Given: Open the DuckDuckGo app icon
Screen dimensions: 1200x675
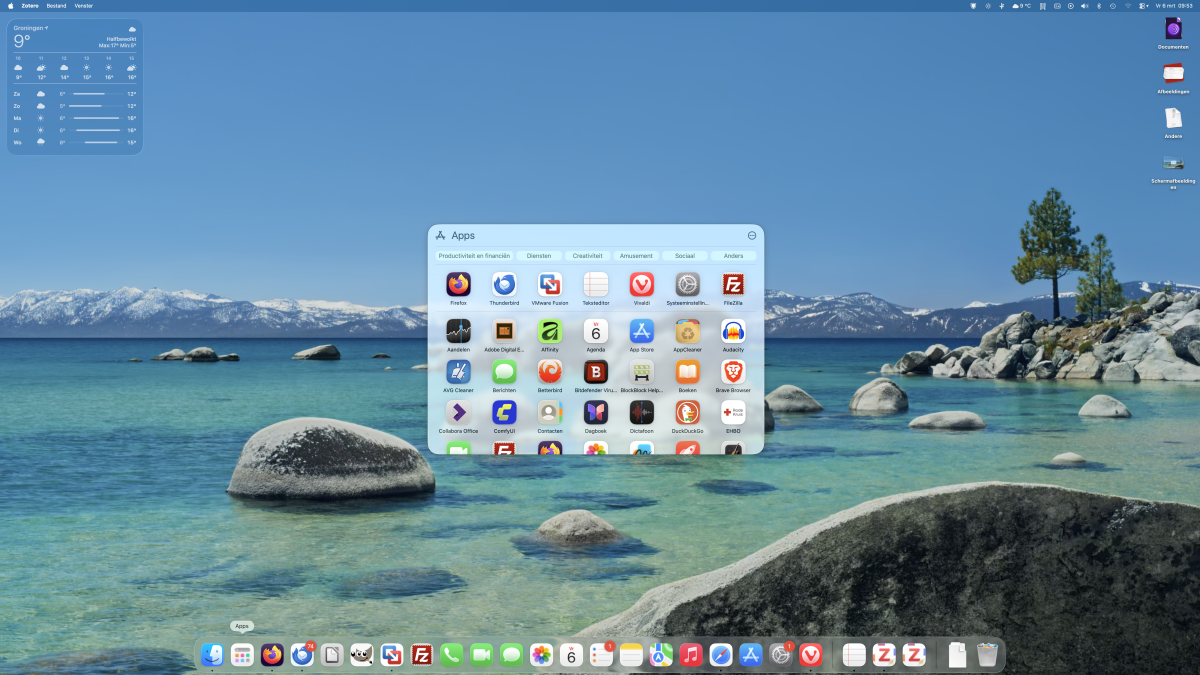Looking at the screenshot, I should point(687,413).
